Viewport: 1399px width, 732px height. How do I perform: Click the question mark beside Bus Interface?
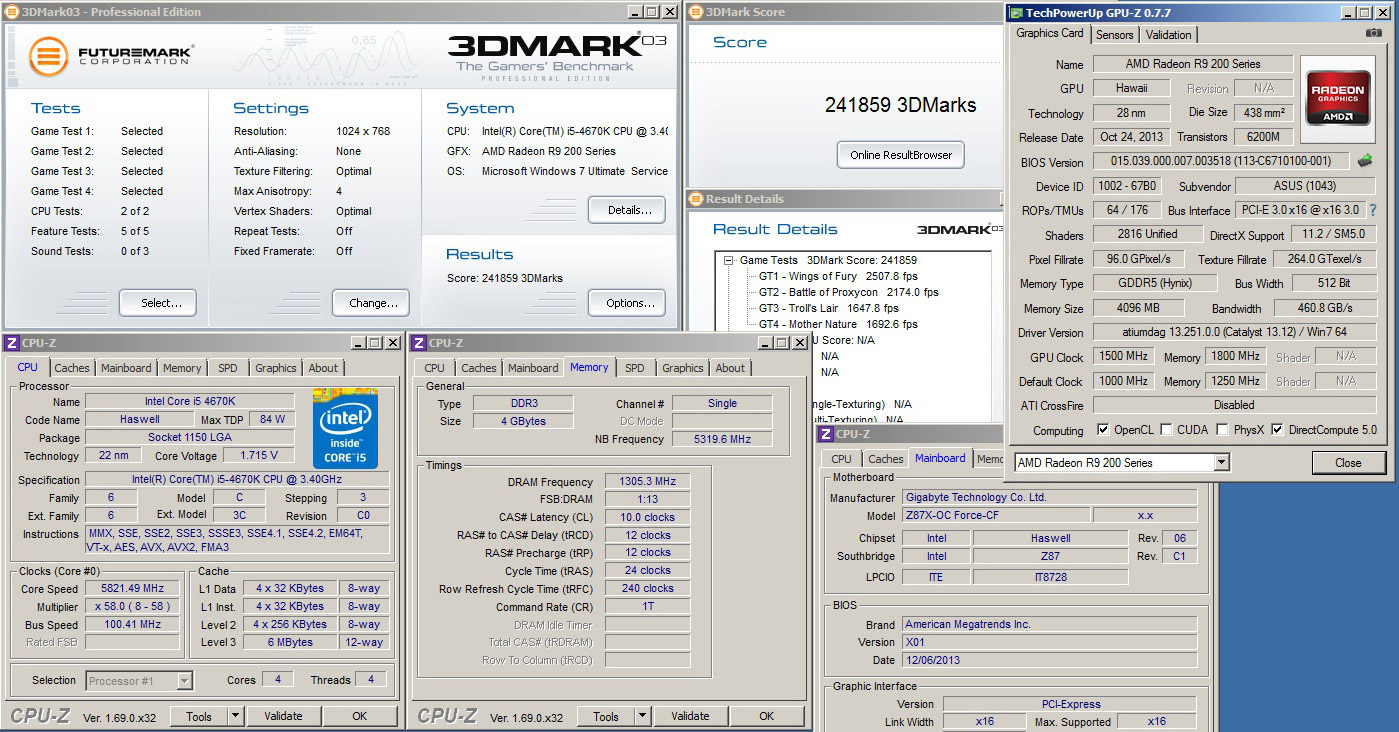pyautogui.click(x=1373, y=210)
